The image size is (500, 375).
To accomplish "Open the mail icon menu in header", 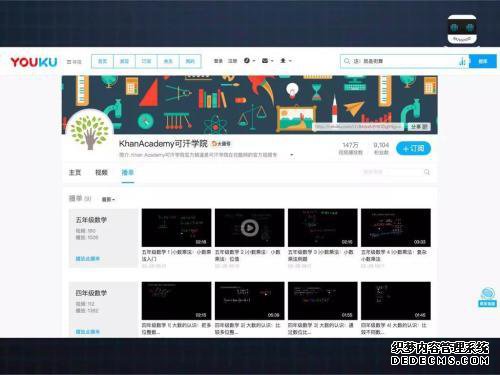I will click(x=268, y=61).
